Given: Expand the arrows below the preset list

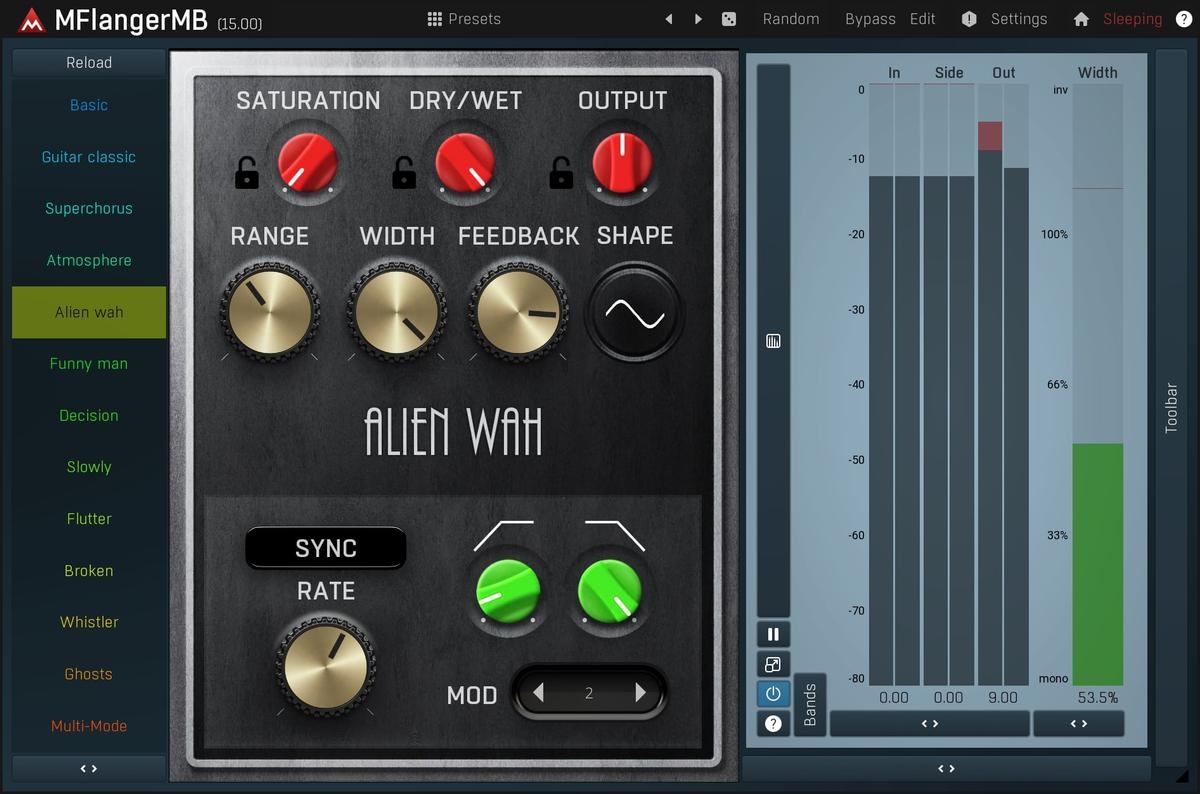Looking at the screenshot, I should tap(89, 769).
